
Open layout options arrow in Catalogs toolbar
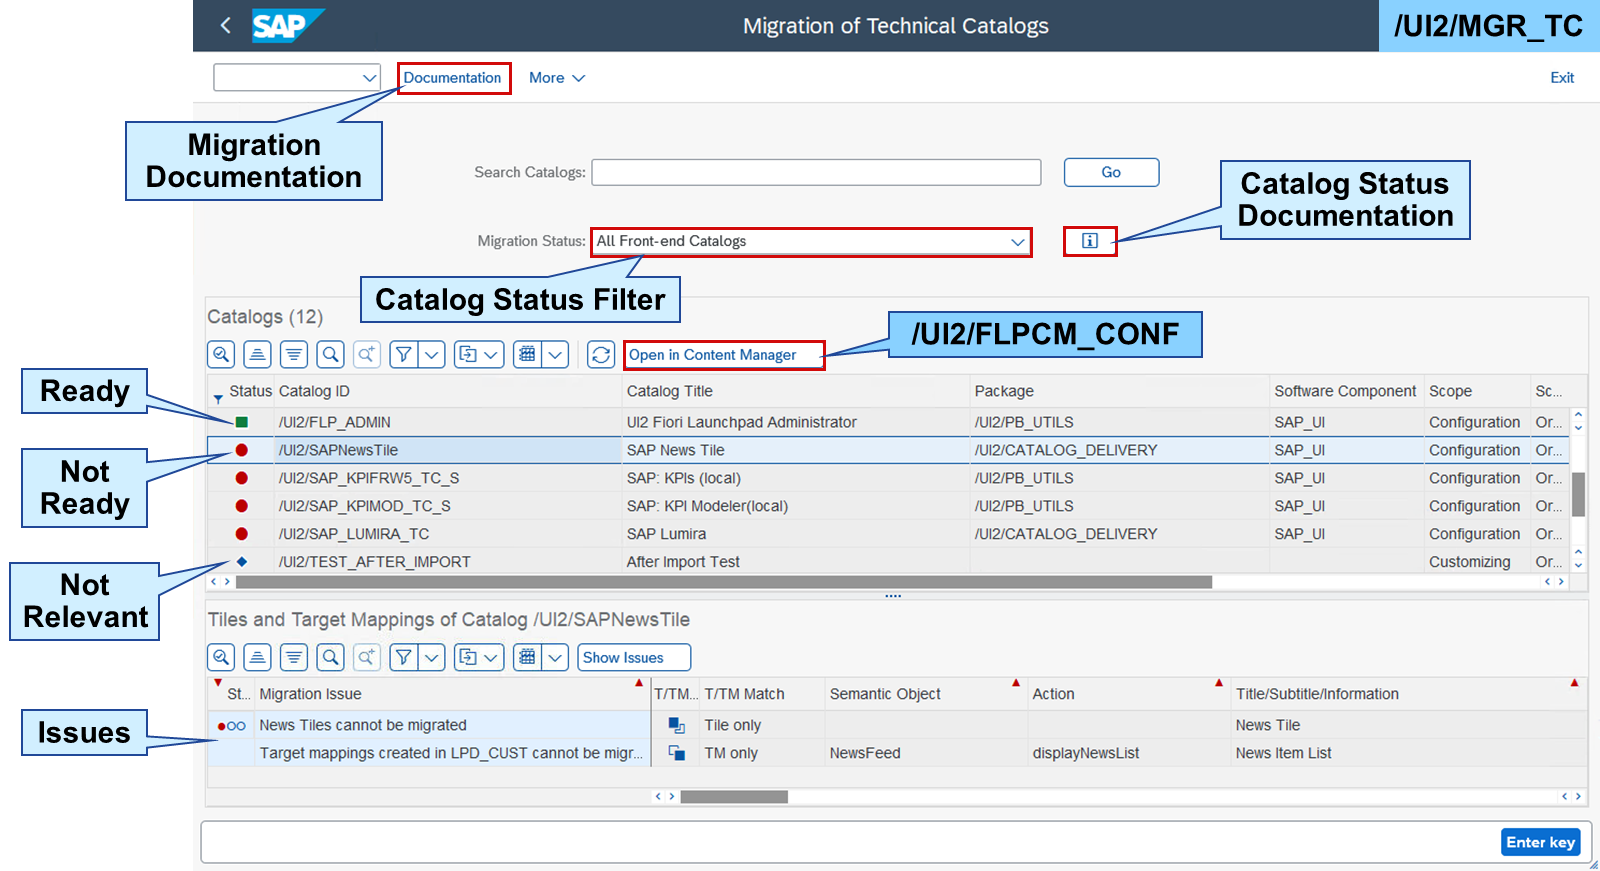(556, 354)
